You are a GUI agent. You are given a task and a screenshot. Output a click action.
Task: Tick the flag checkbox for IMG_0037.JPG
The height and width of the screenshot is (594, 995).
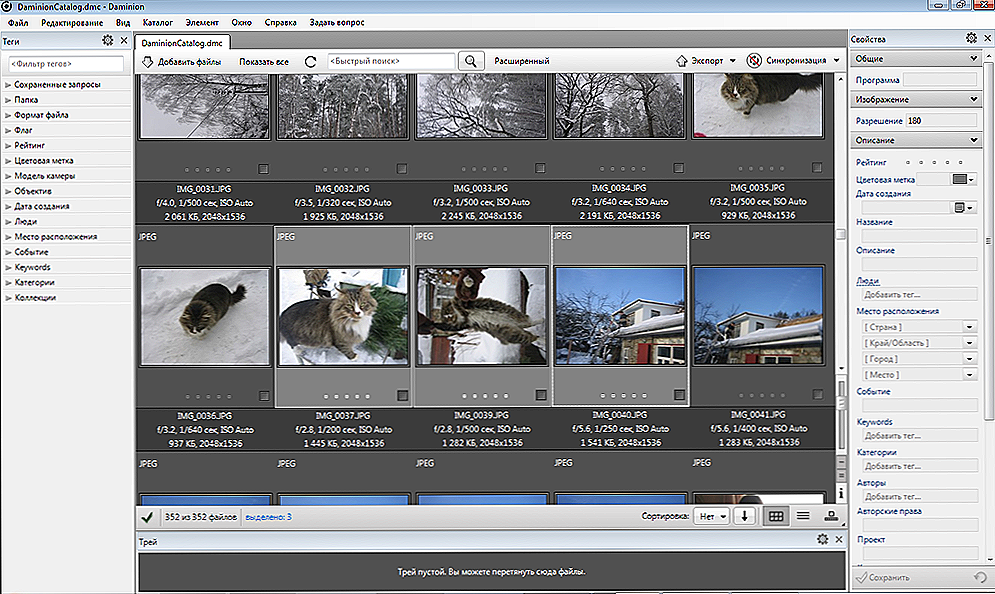pyautogui.click(x=401, y=395)
